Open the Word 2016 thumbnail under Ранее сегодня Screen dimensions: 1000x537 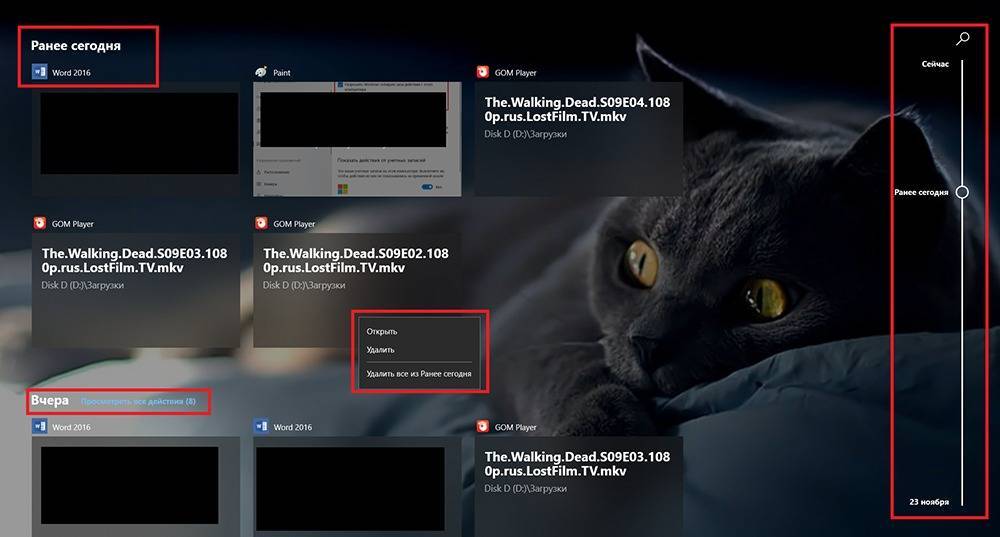(x=138, y=135)
